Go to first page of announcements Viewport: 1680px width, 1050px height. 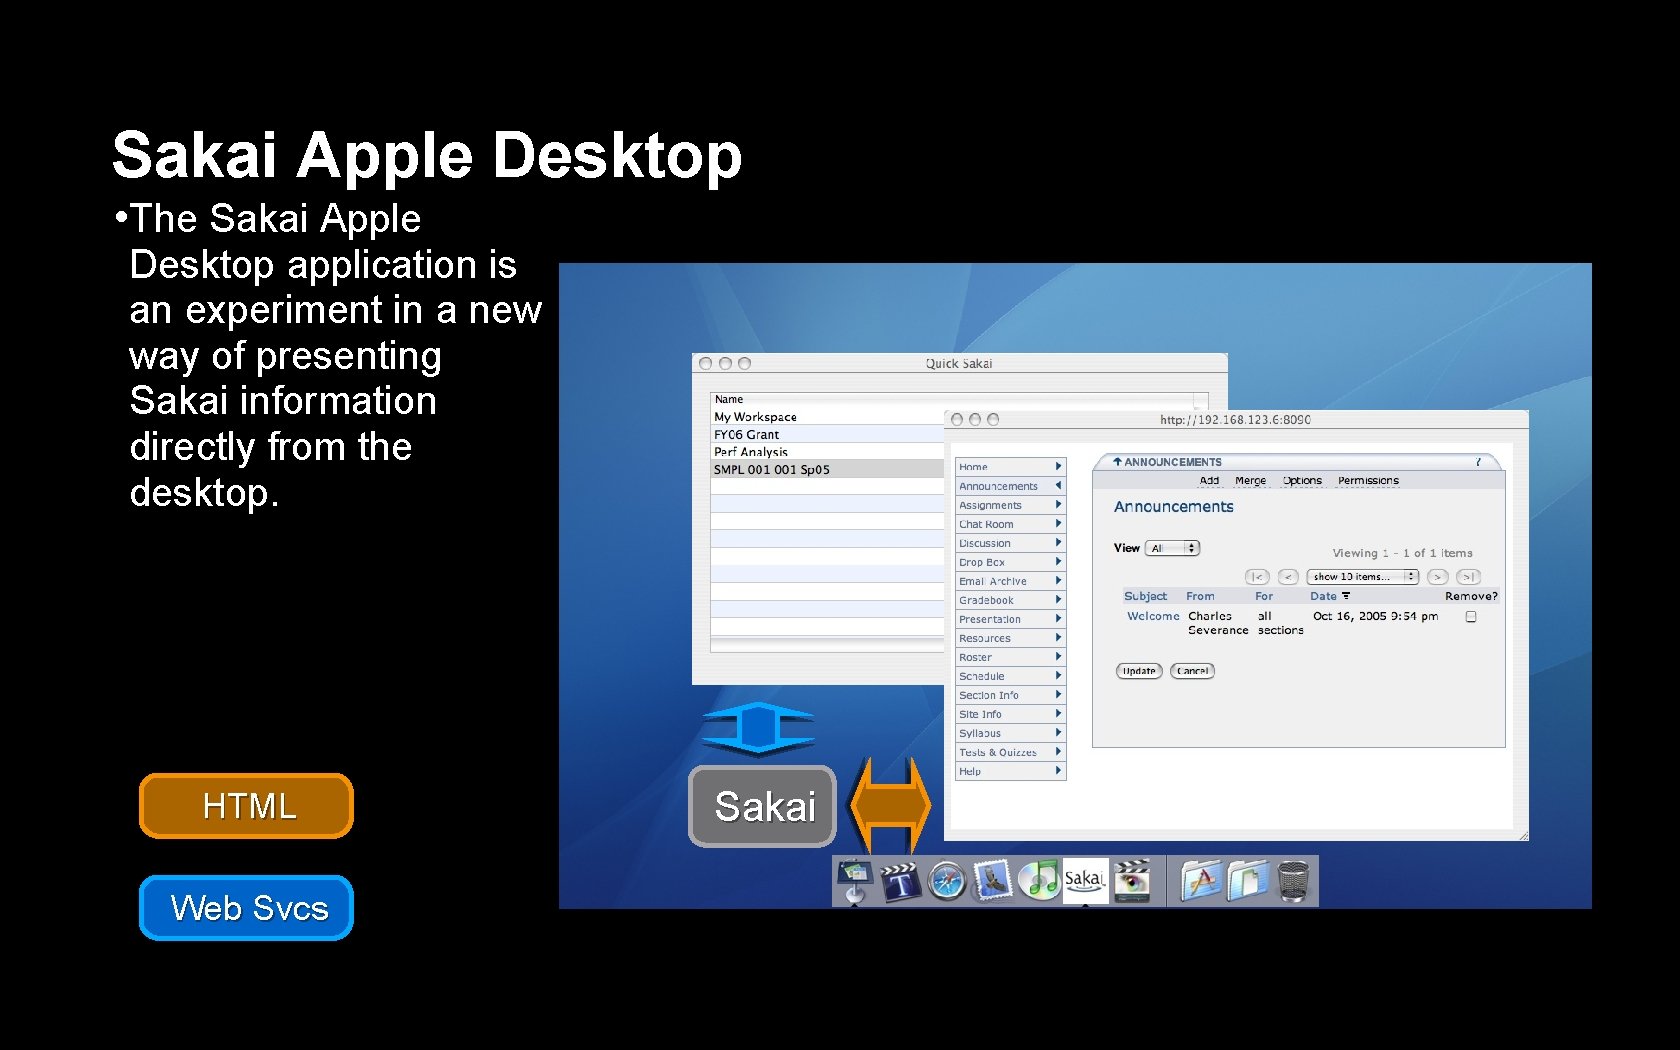coord(1257,577)
